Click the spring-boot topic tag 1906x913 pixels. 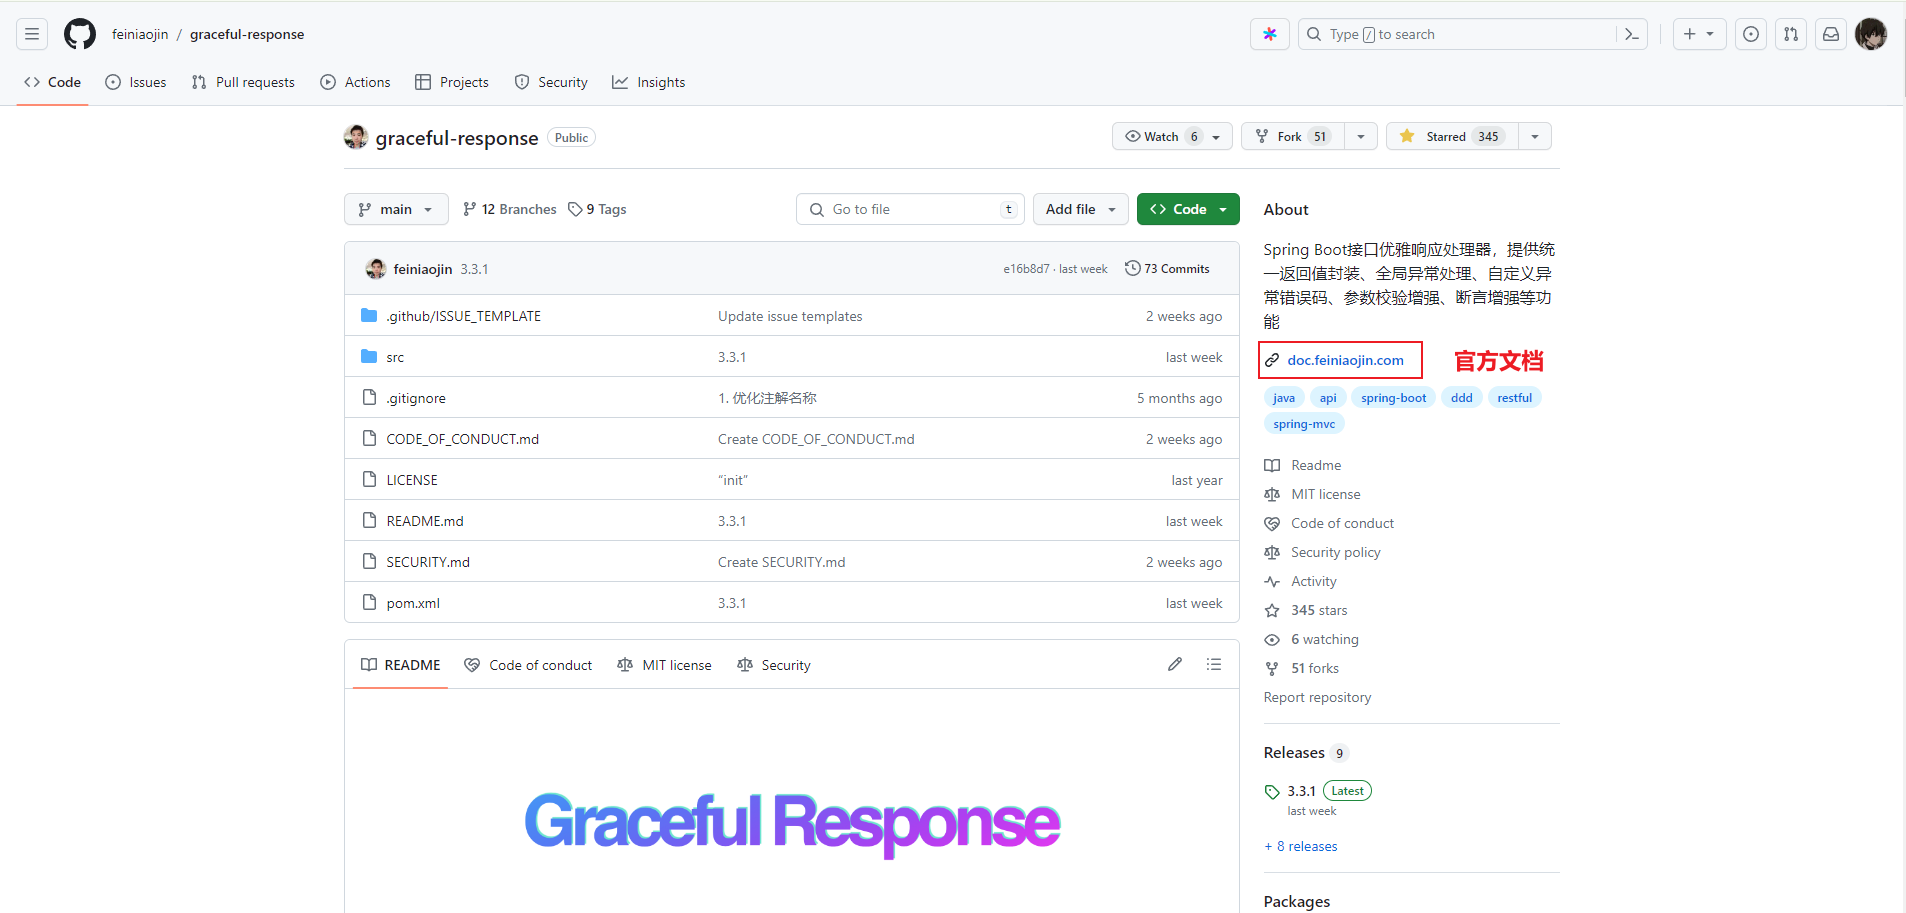[x=1393, y=397]
